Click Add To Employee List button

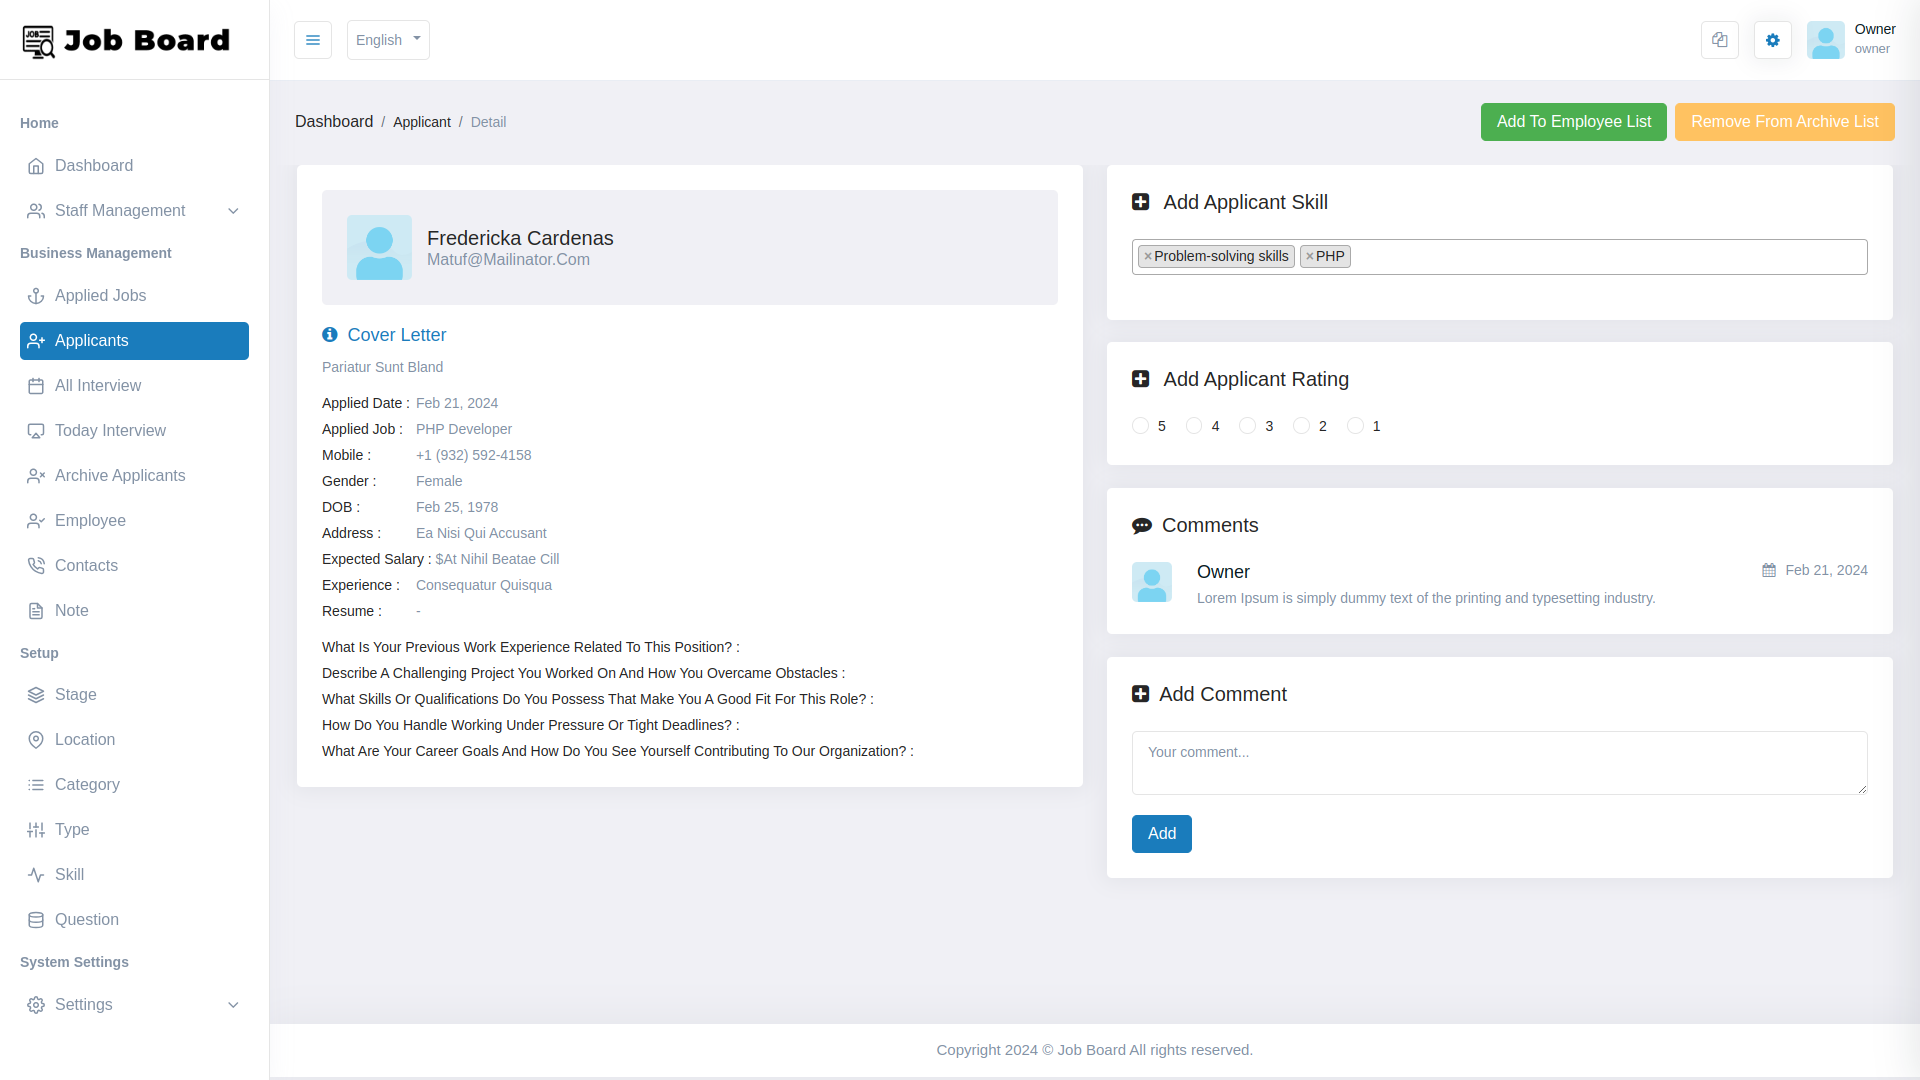1573,121
